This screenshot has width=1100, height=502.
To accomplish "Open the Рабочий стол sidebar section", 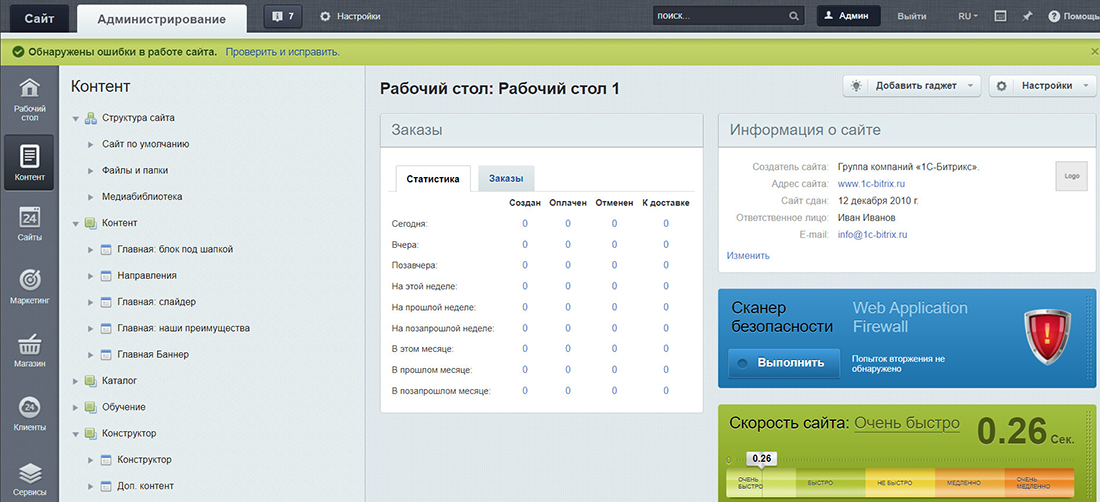I will coord(29,100).
